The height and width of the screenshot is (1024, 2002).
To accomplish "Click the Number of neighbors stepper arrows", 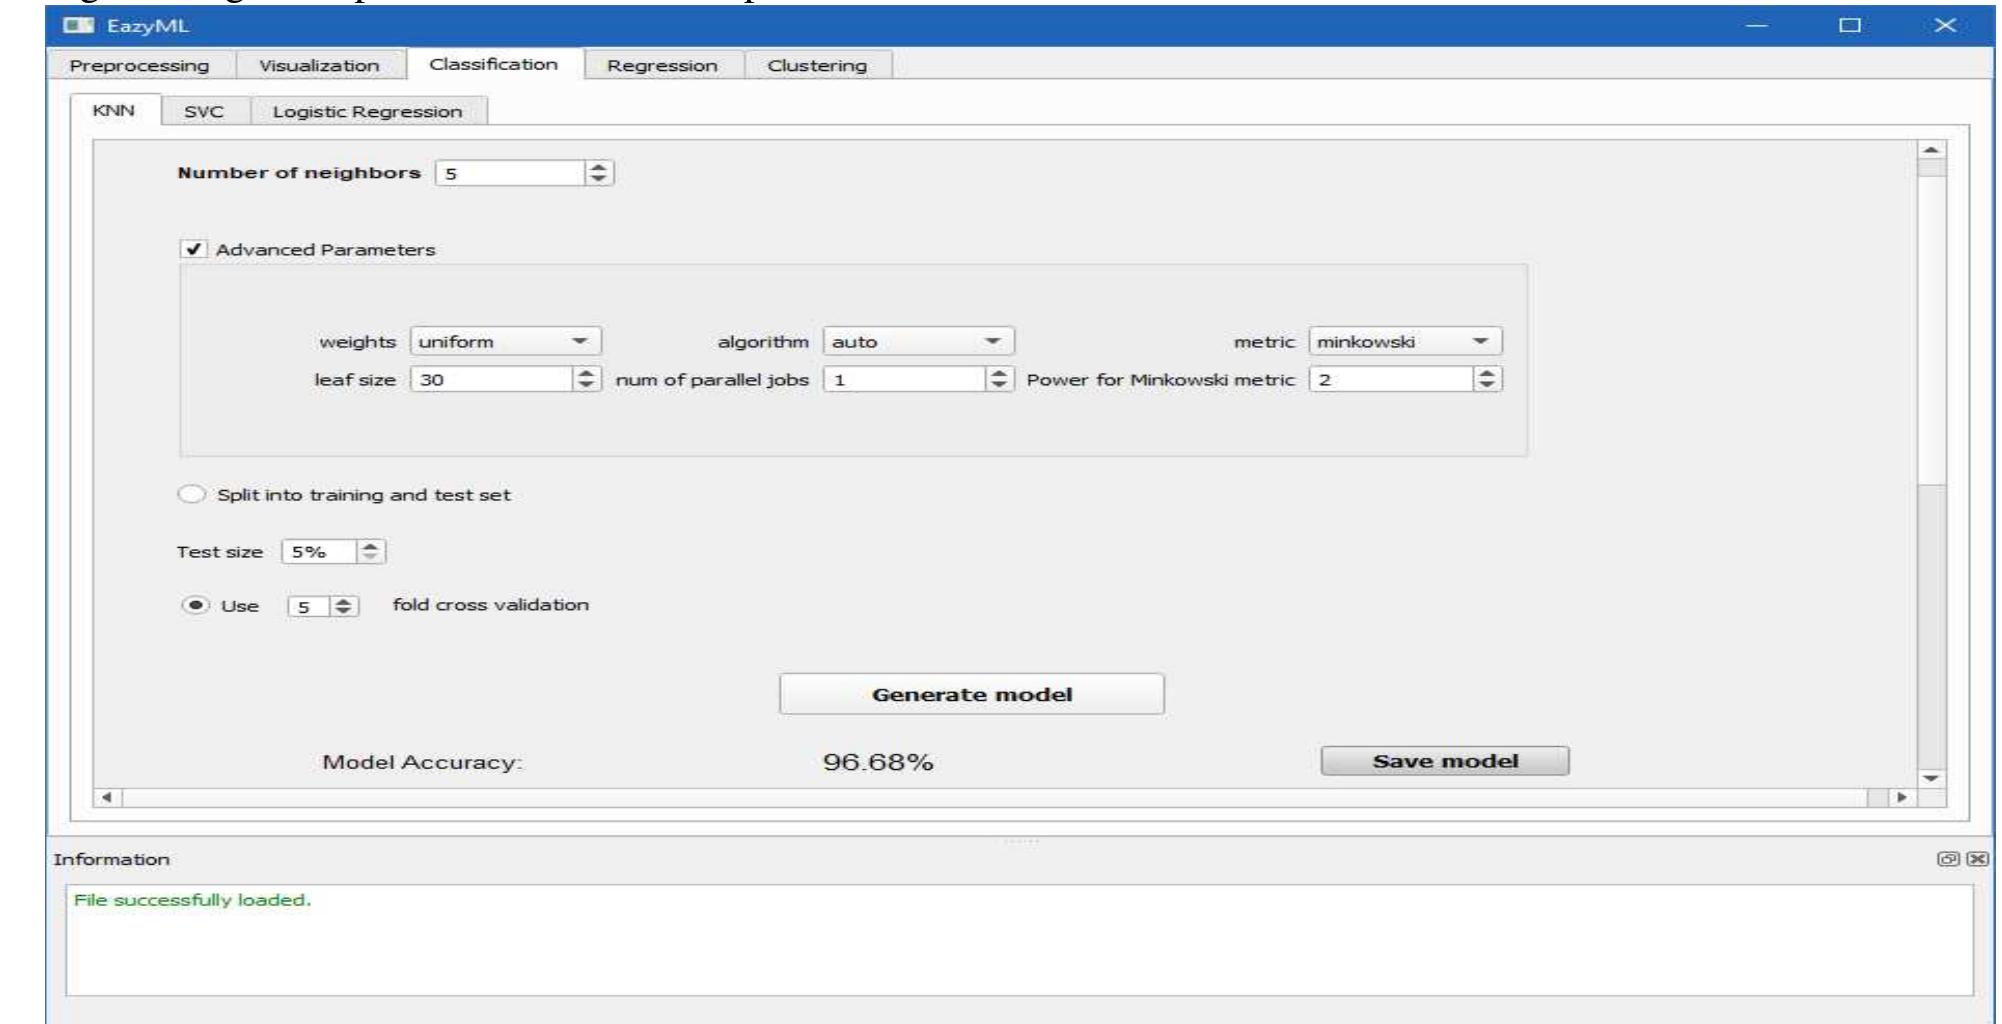I will click(x=598, y=173).
